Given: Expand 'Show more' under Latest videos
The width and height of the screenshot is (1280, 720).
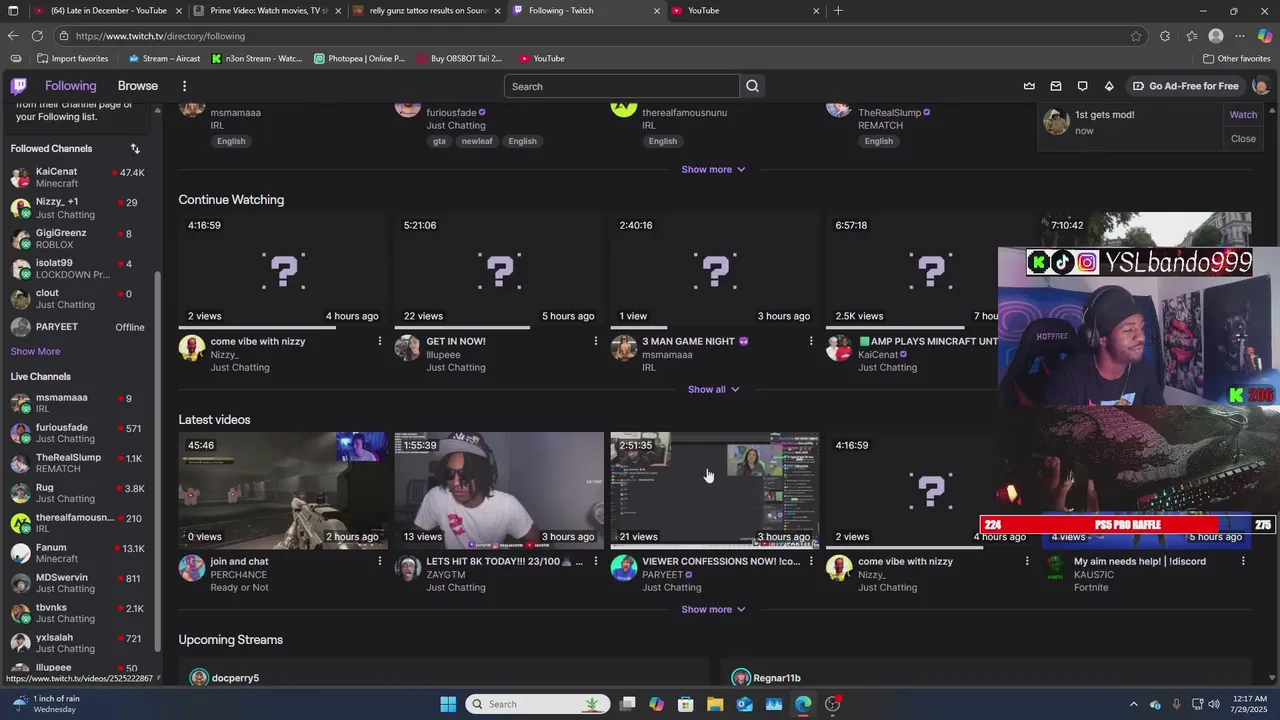Looking at the screenshot, I should 713,609.
